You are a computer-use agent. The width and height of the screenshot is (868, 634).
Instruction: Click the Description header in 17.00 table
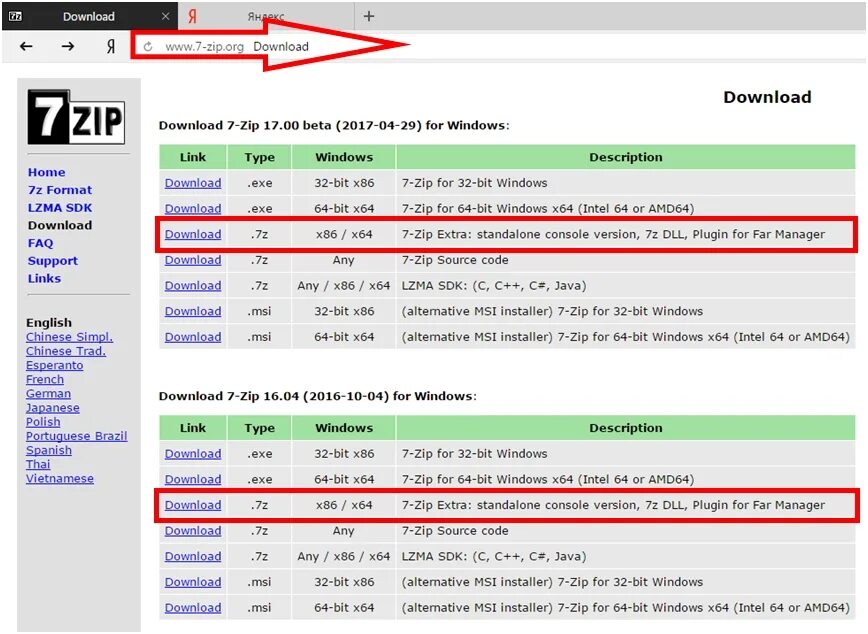tap(626, 157)
